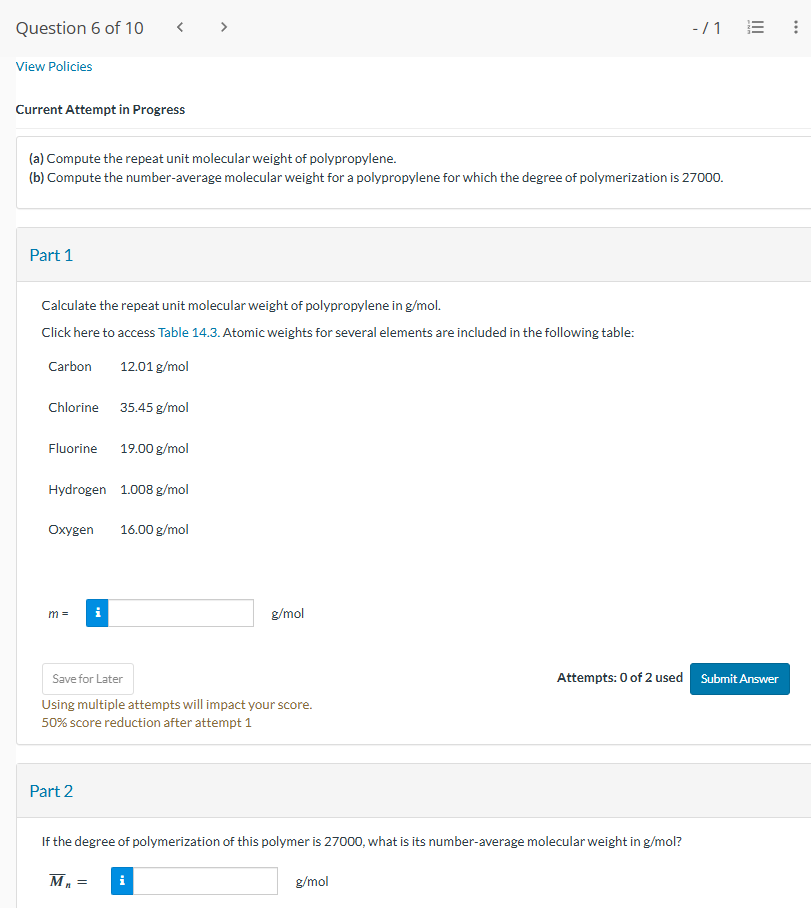Click the info icon next to the Mn field
The image size is (811, 908).
coord(121,881)
